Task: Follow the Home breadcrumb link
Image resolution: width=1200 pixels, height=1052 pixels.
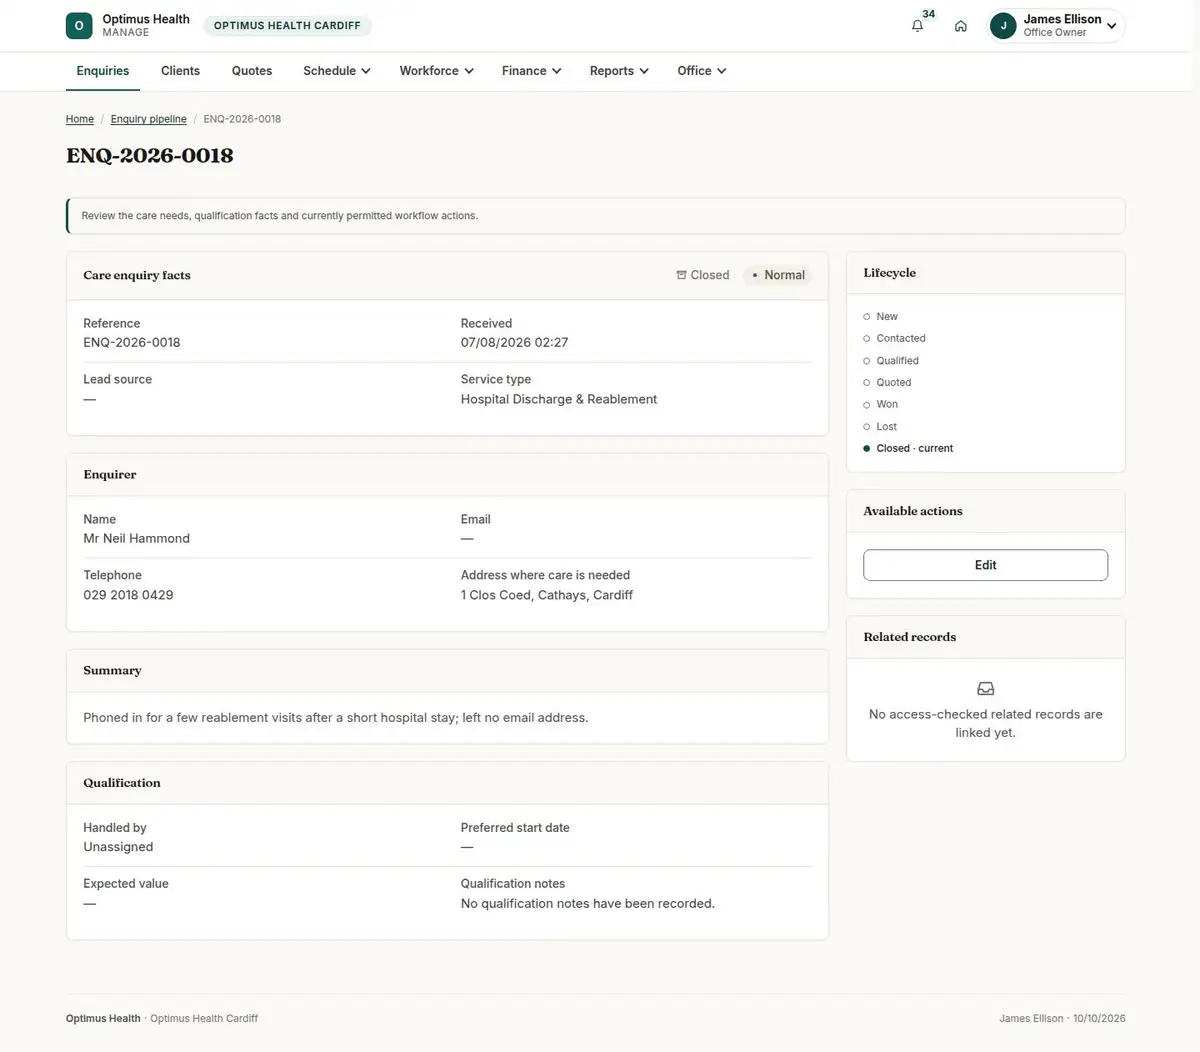Action: pos(80,119)
